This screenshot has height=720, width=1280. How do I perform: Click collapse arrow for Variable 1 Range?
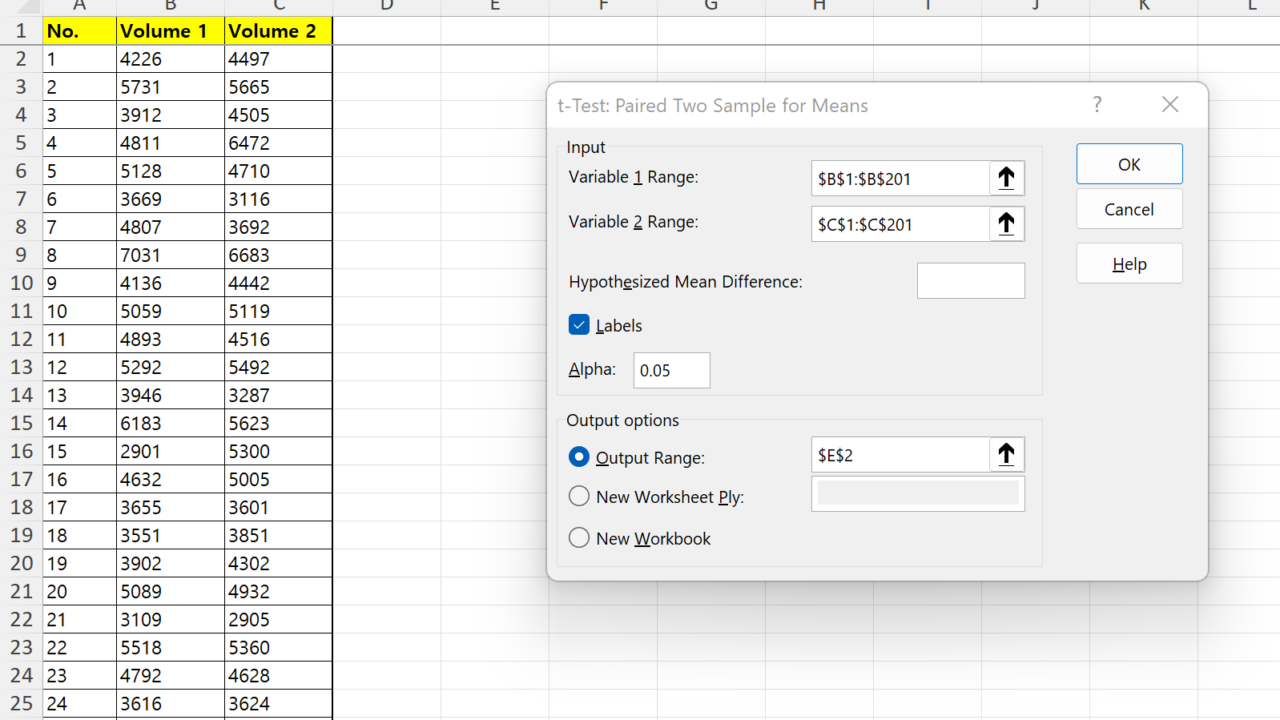[1006, 179]
